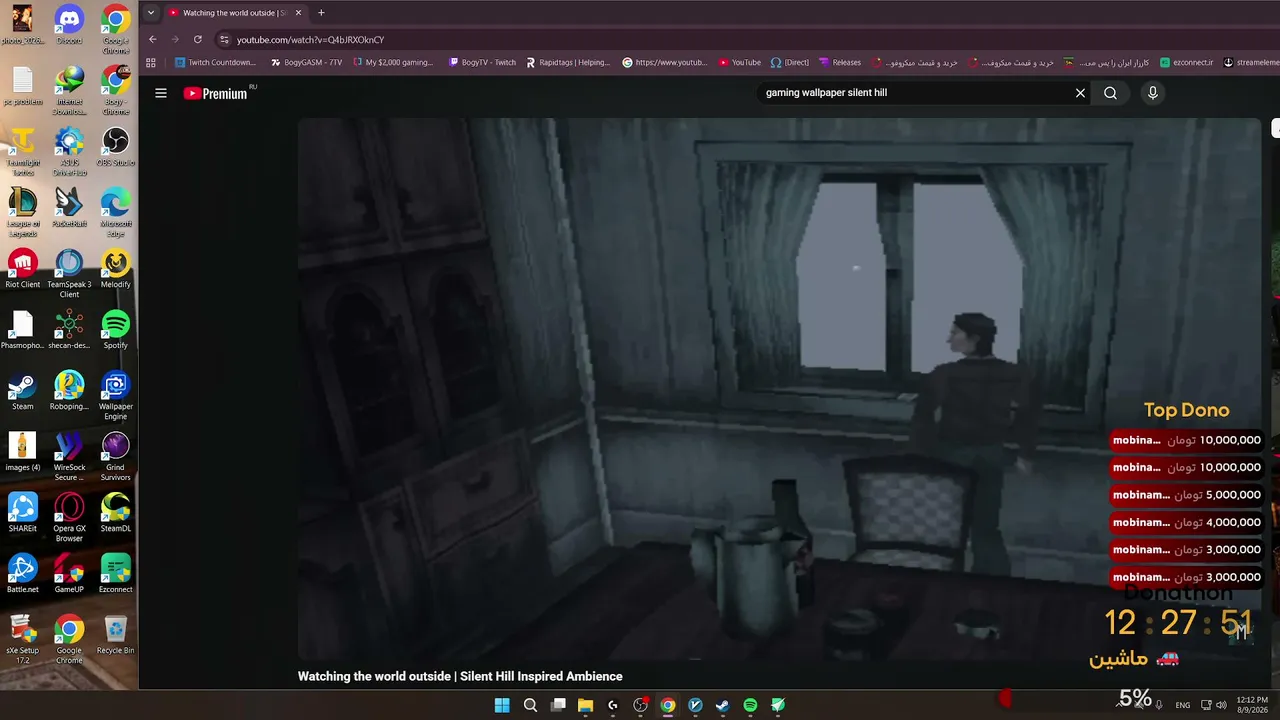Open Spotify from the taskbar

pos(750,705)
